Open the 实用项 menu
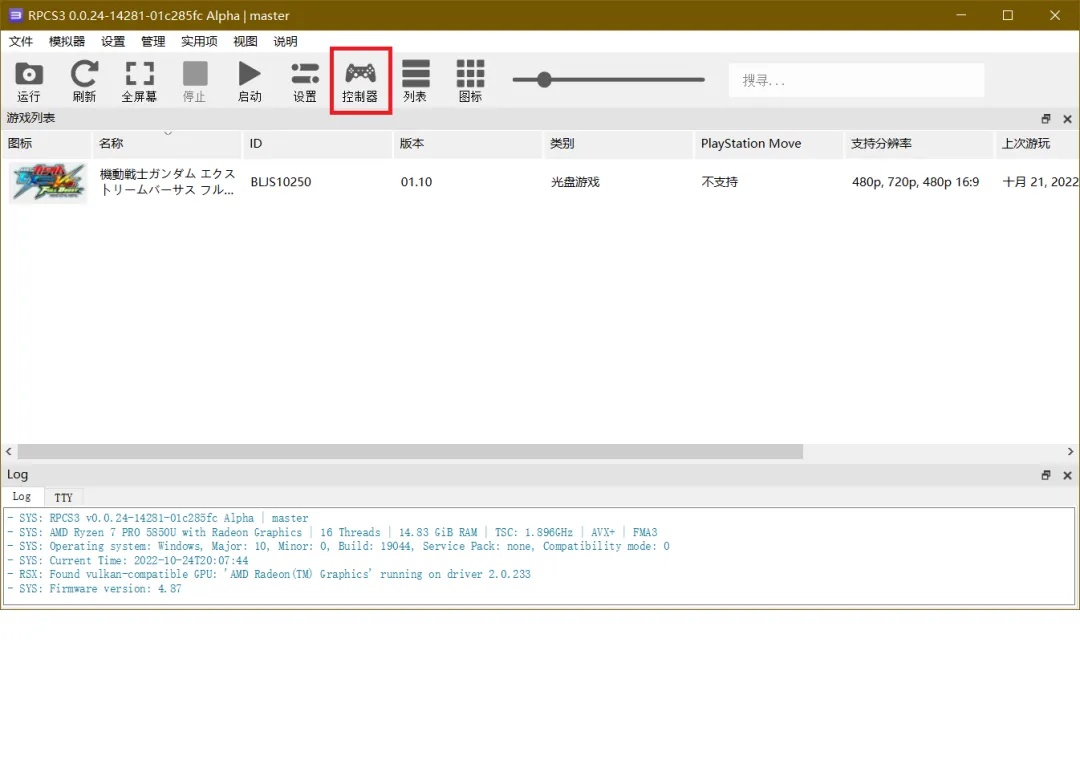The height and width of the screenshot is (781, 1080). coord(199,41)
